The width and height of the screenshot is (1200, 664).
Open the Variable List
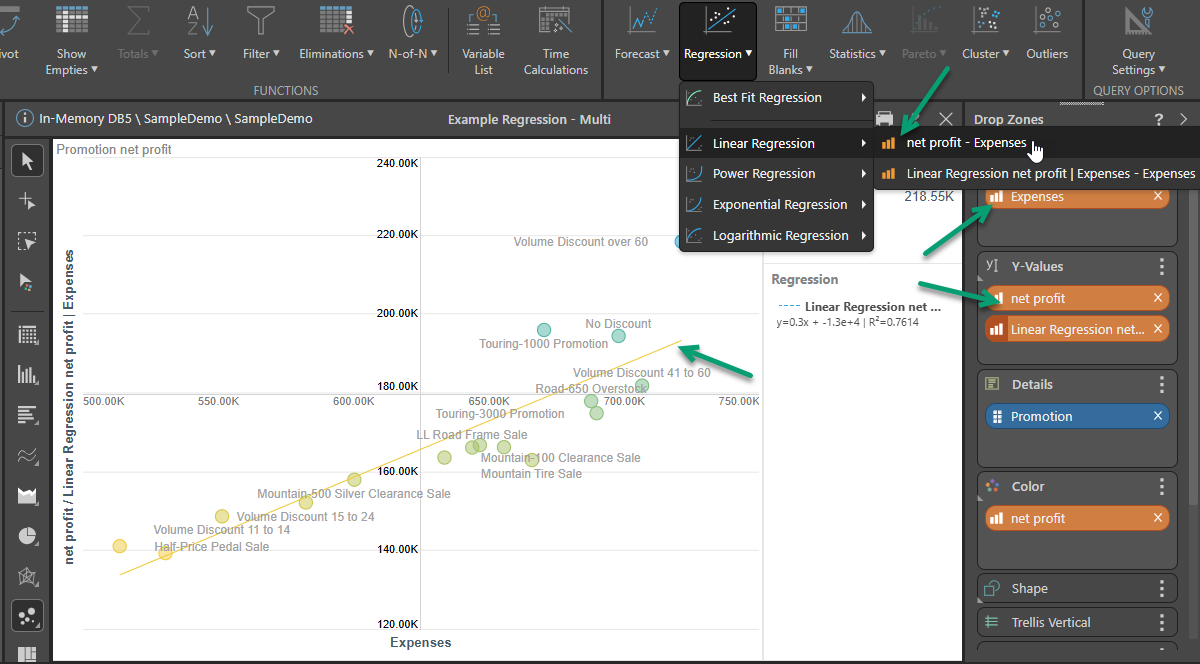pos(483,41)
